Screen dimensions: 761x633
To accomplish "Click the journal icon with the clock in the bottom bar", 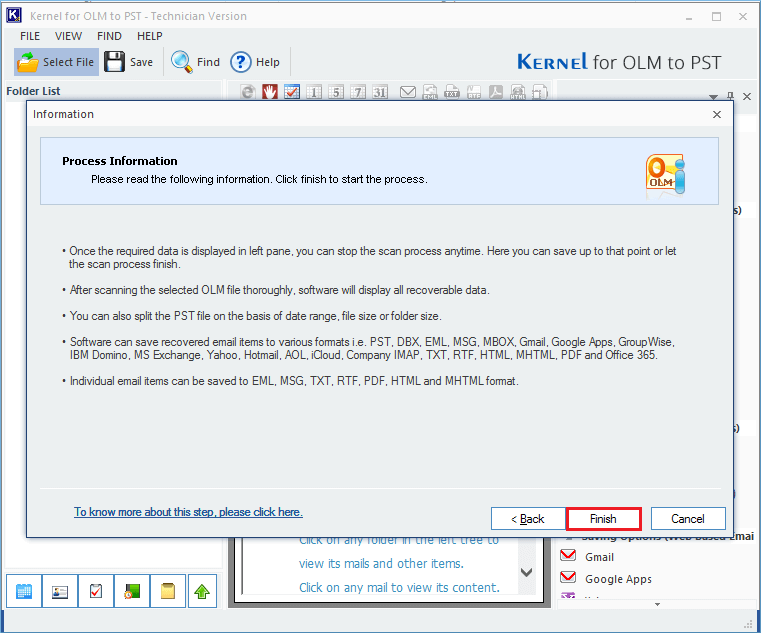I will 132,591.
